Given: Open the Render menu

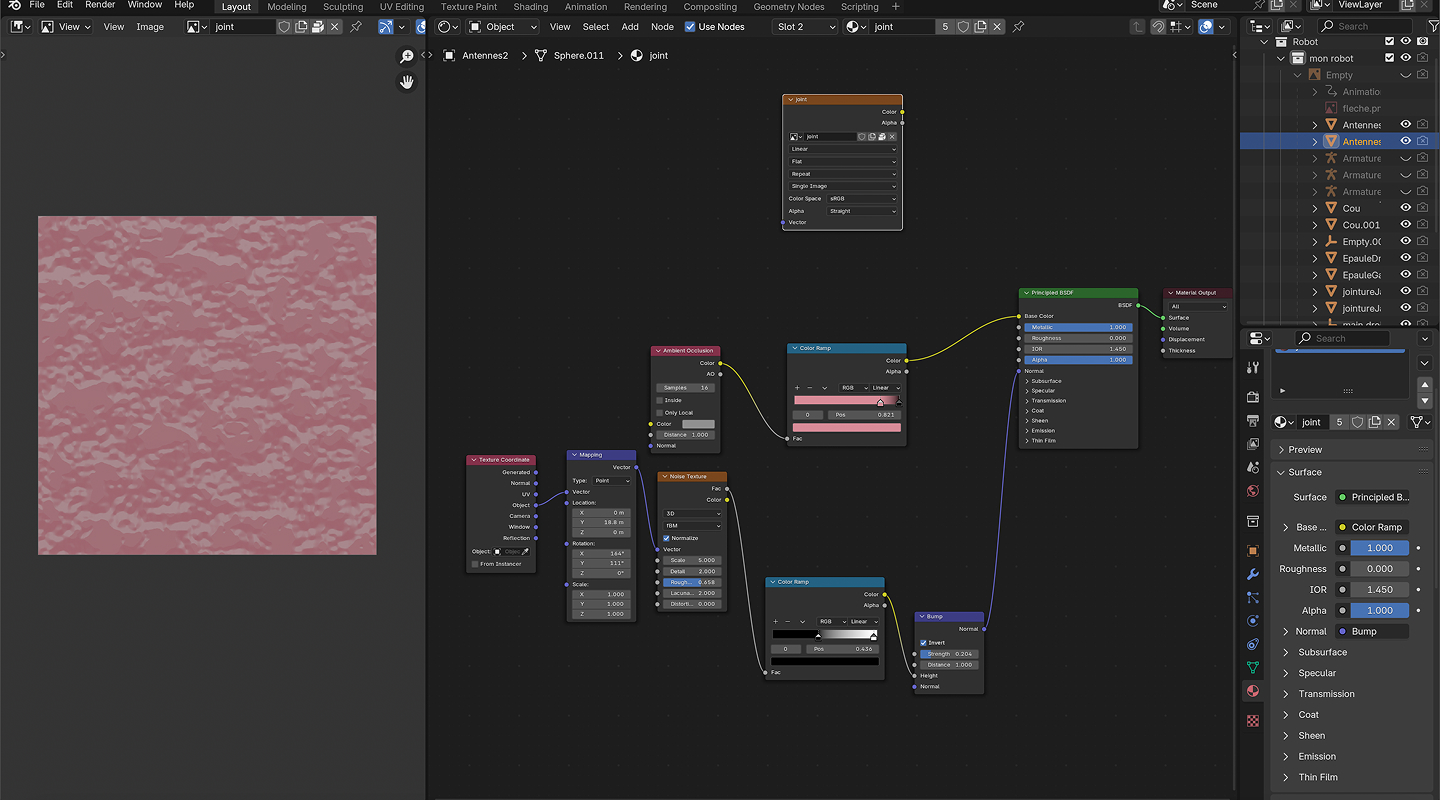Looking at the screenshot, I should 100,5.
